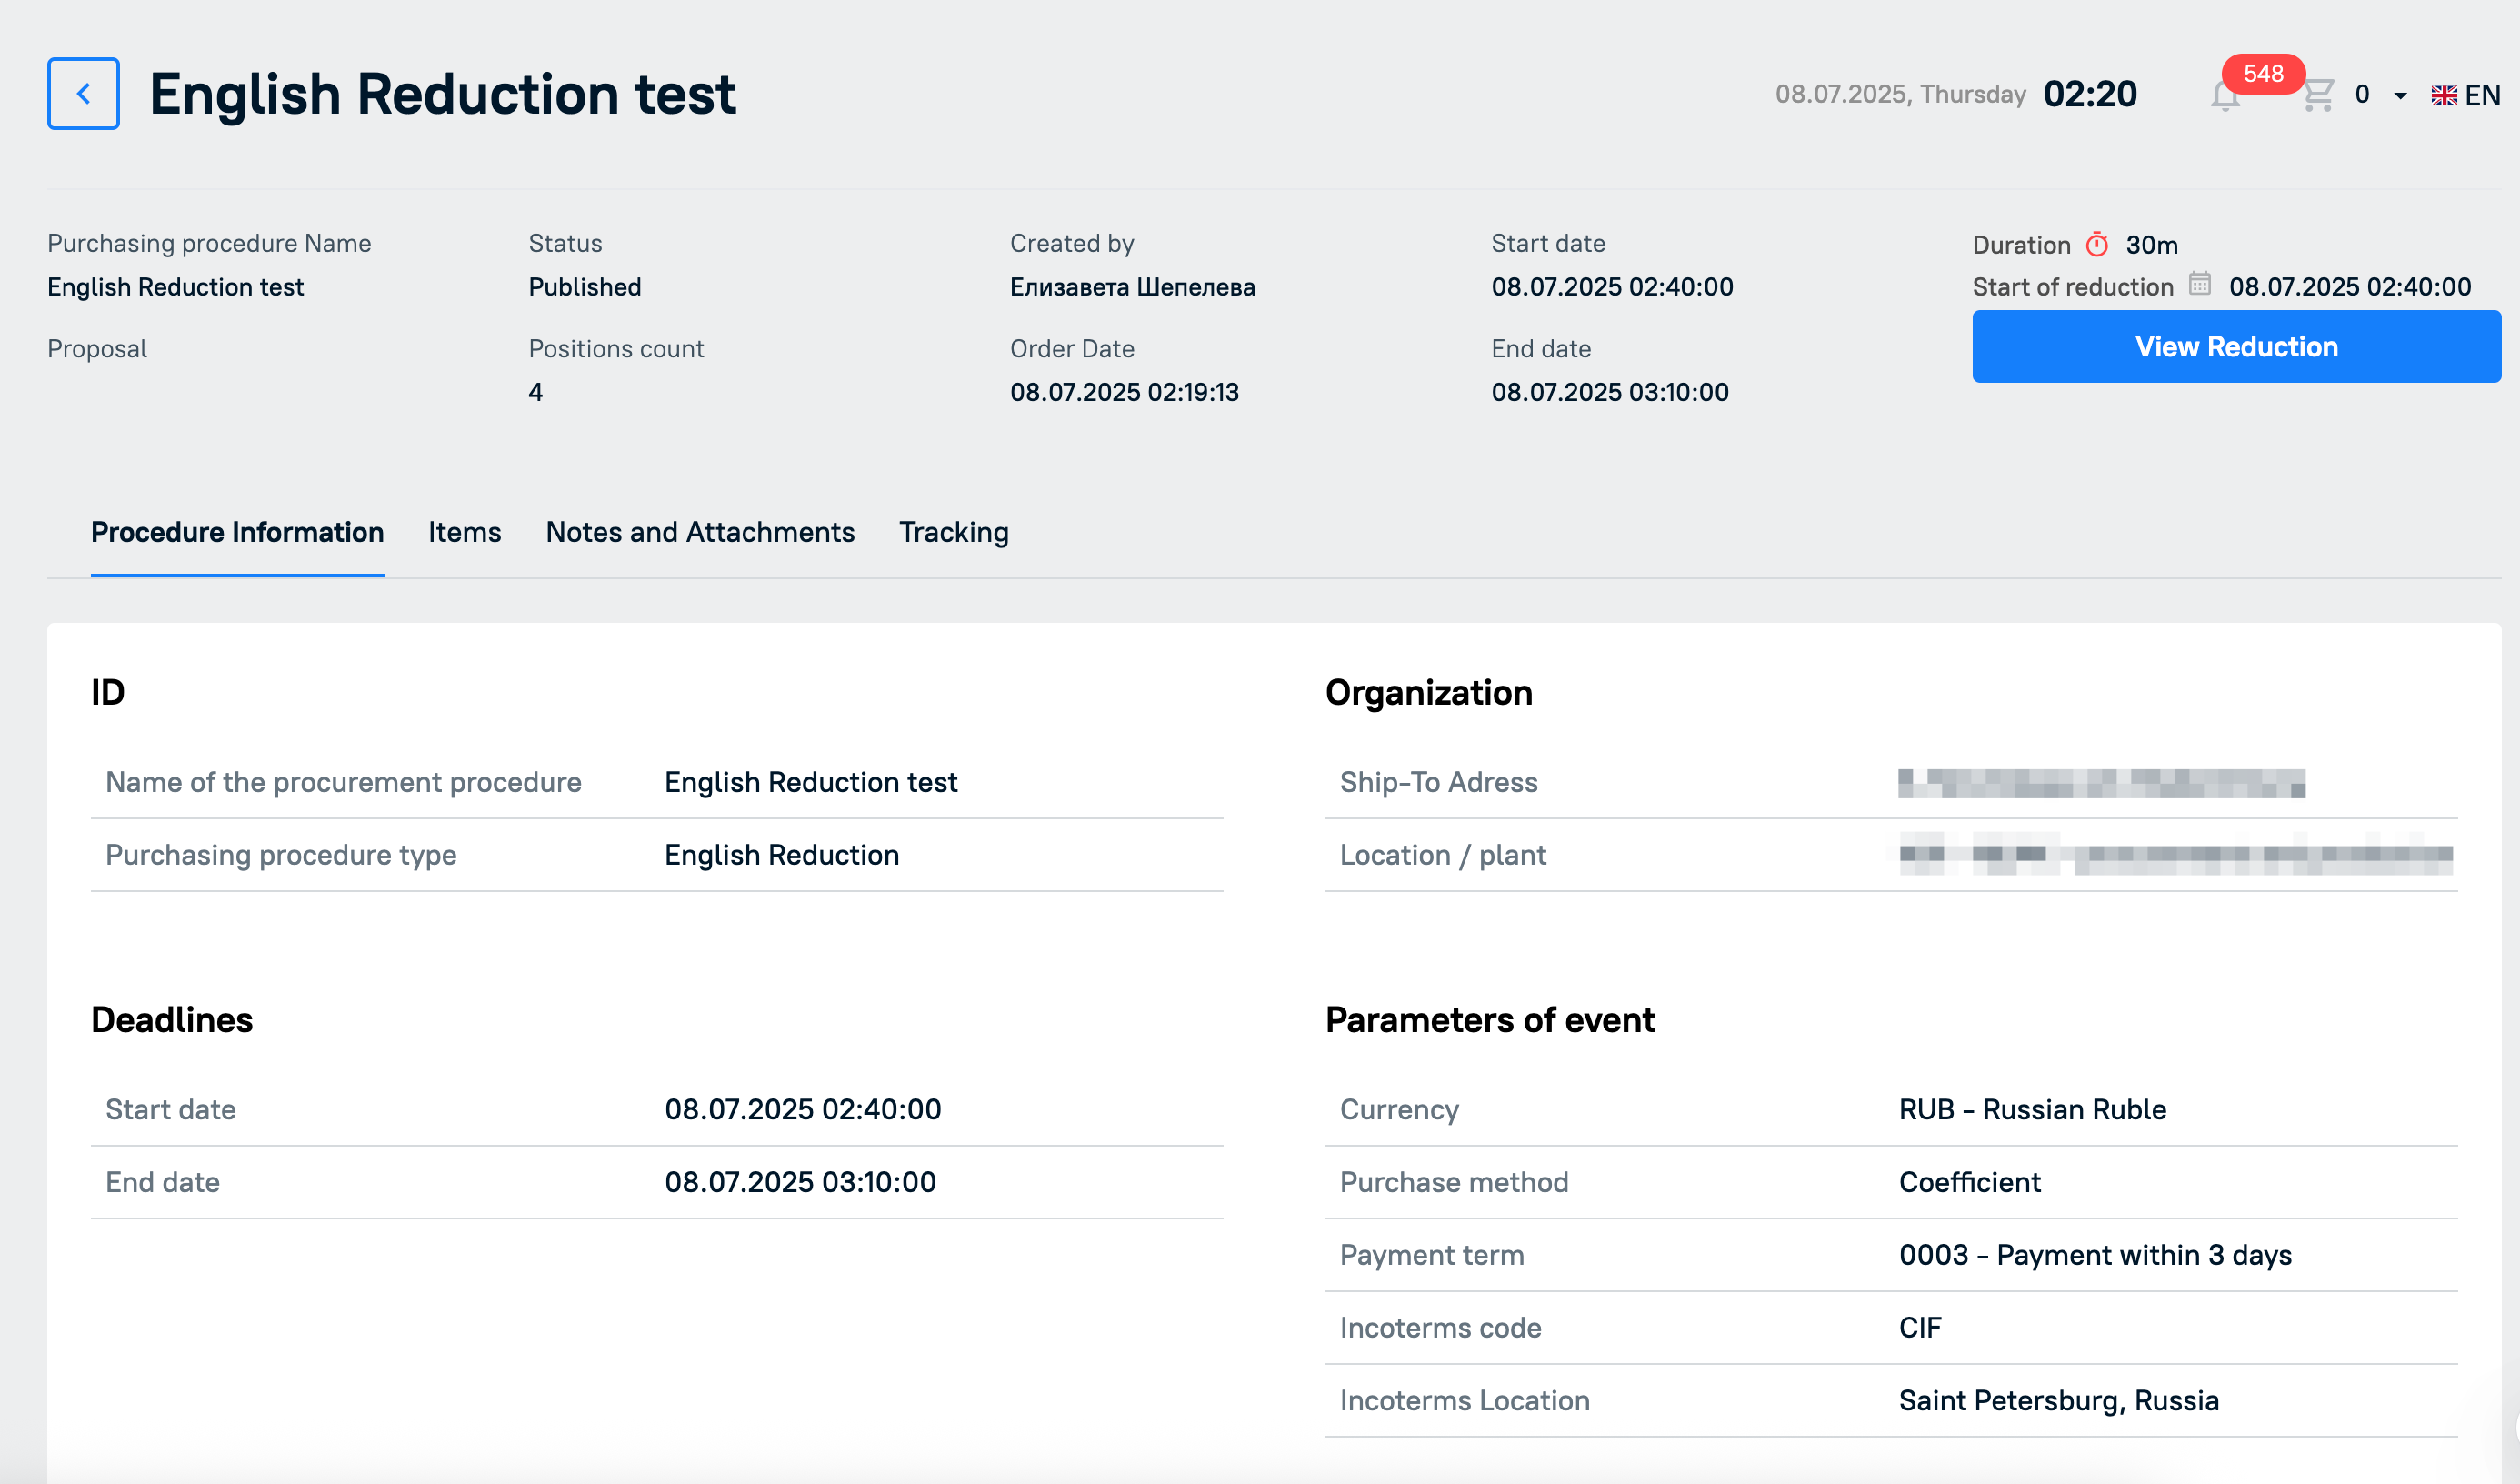
Task: Click the header clock 02:20
Action: click(2090, 94)
